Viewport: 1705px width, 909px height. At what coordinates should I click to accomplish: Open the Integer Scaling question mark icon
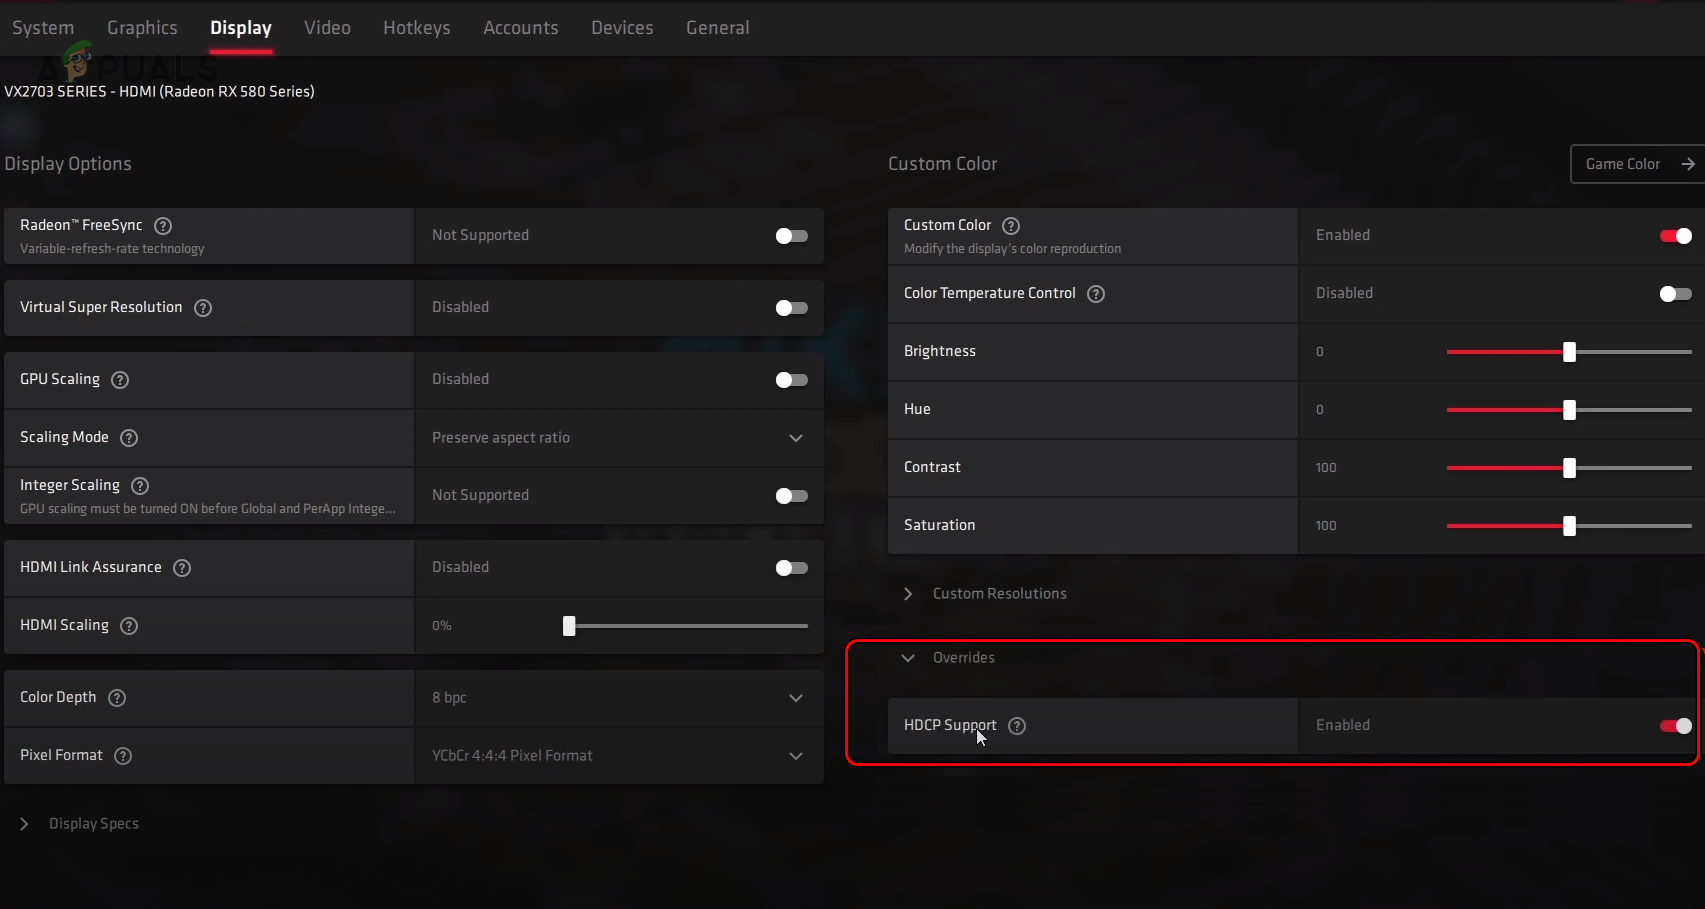point(139,486)
